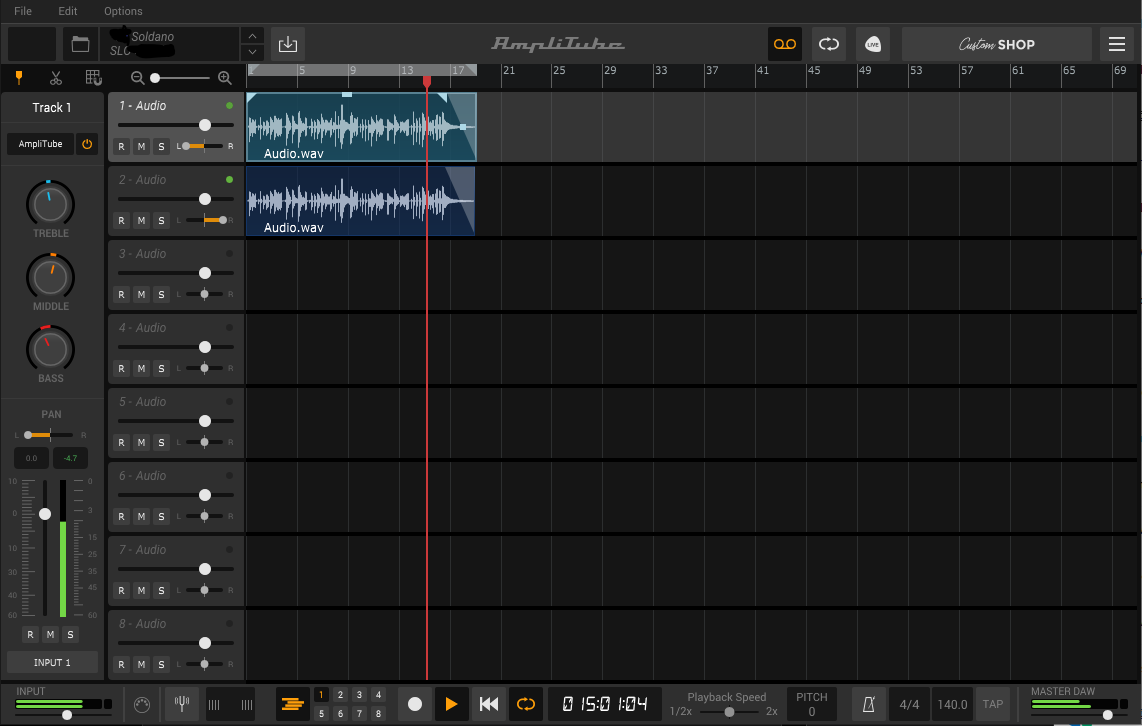
Task: Solo track 1 - Audio
Action: pos(161,146)
